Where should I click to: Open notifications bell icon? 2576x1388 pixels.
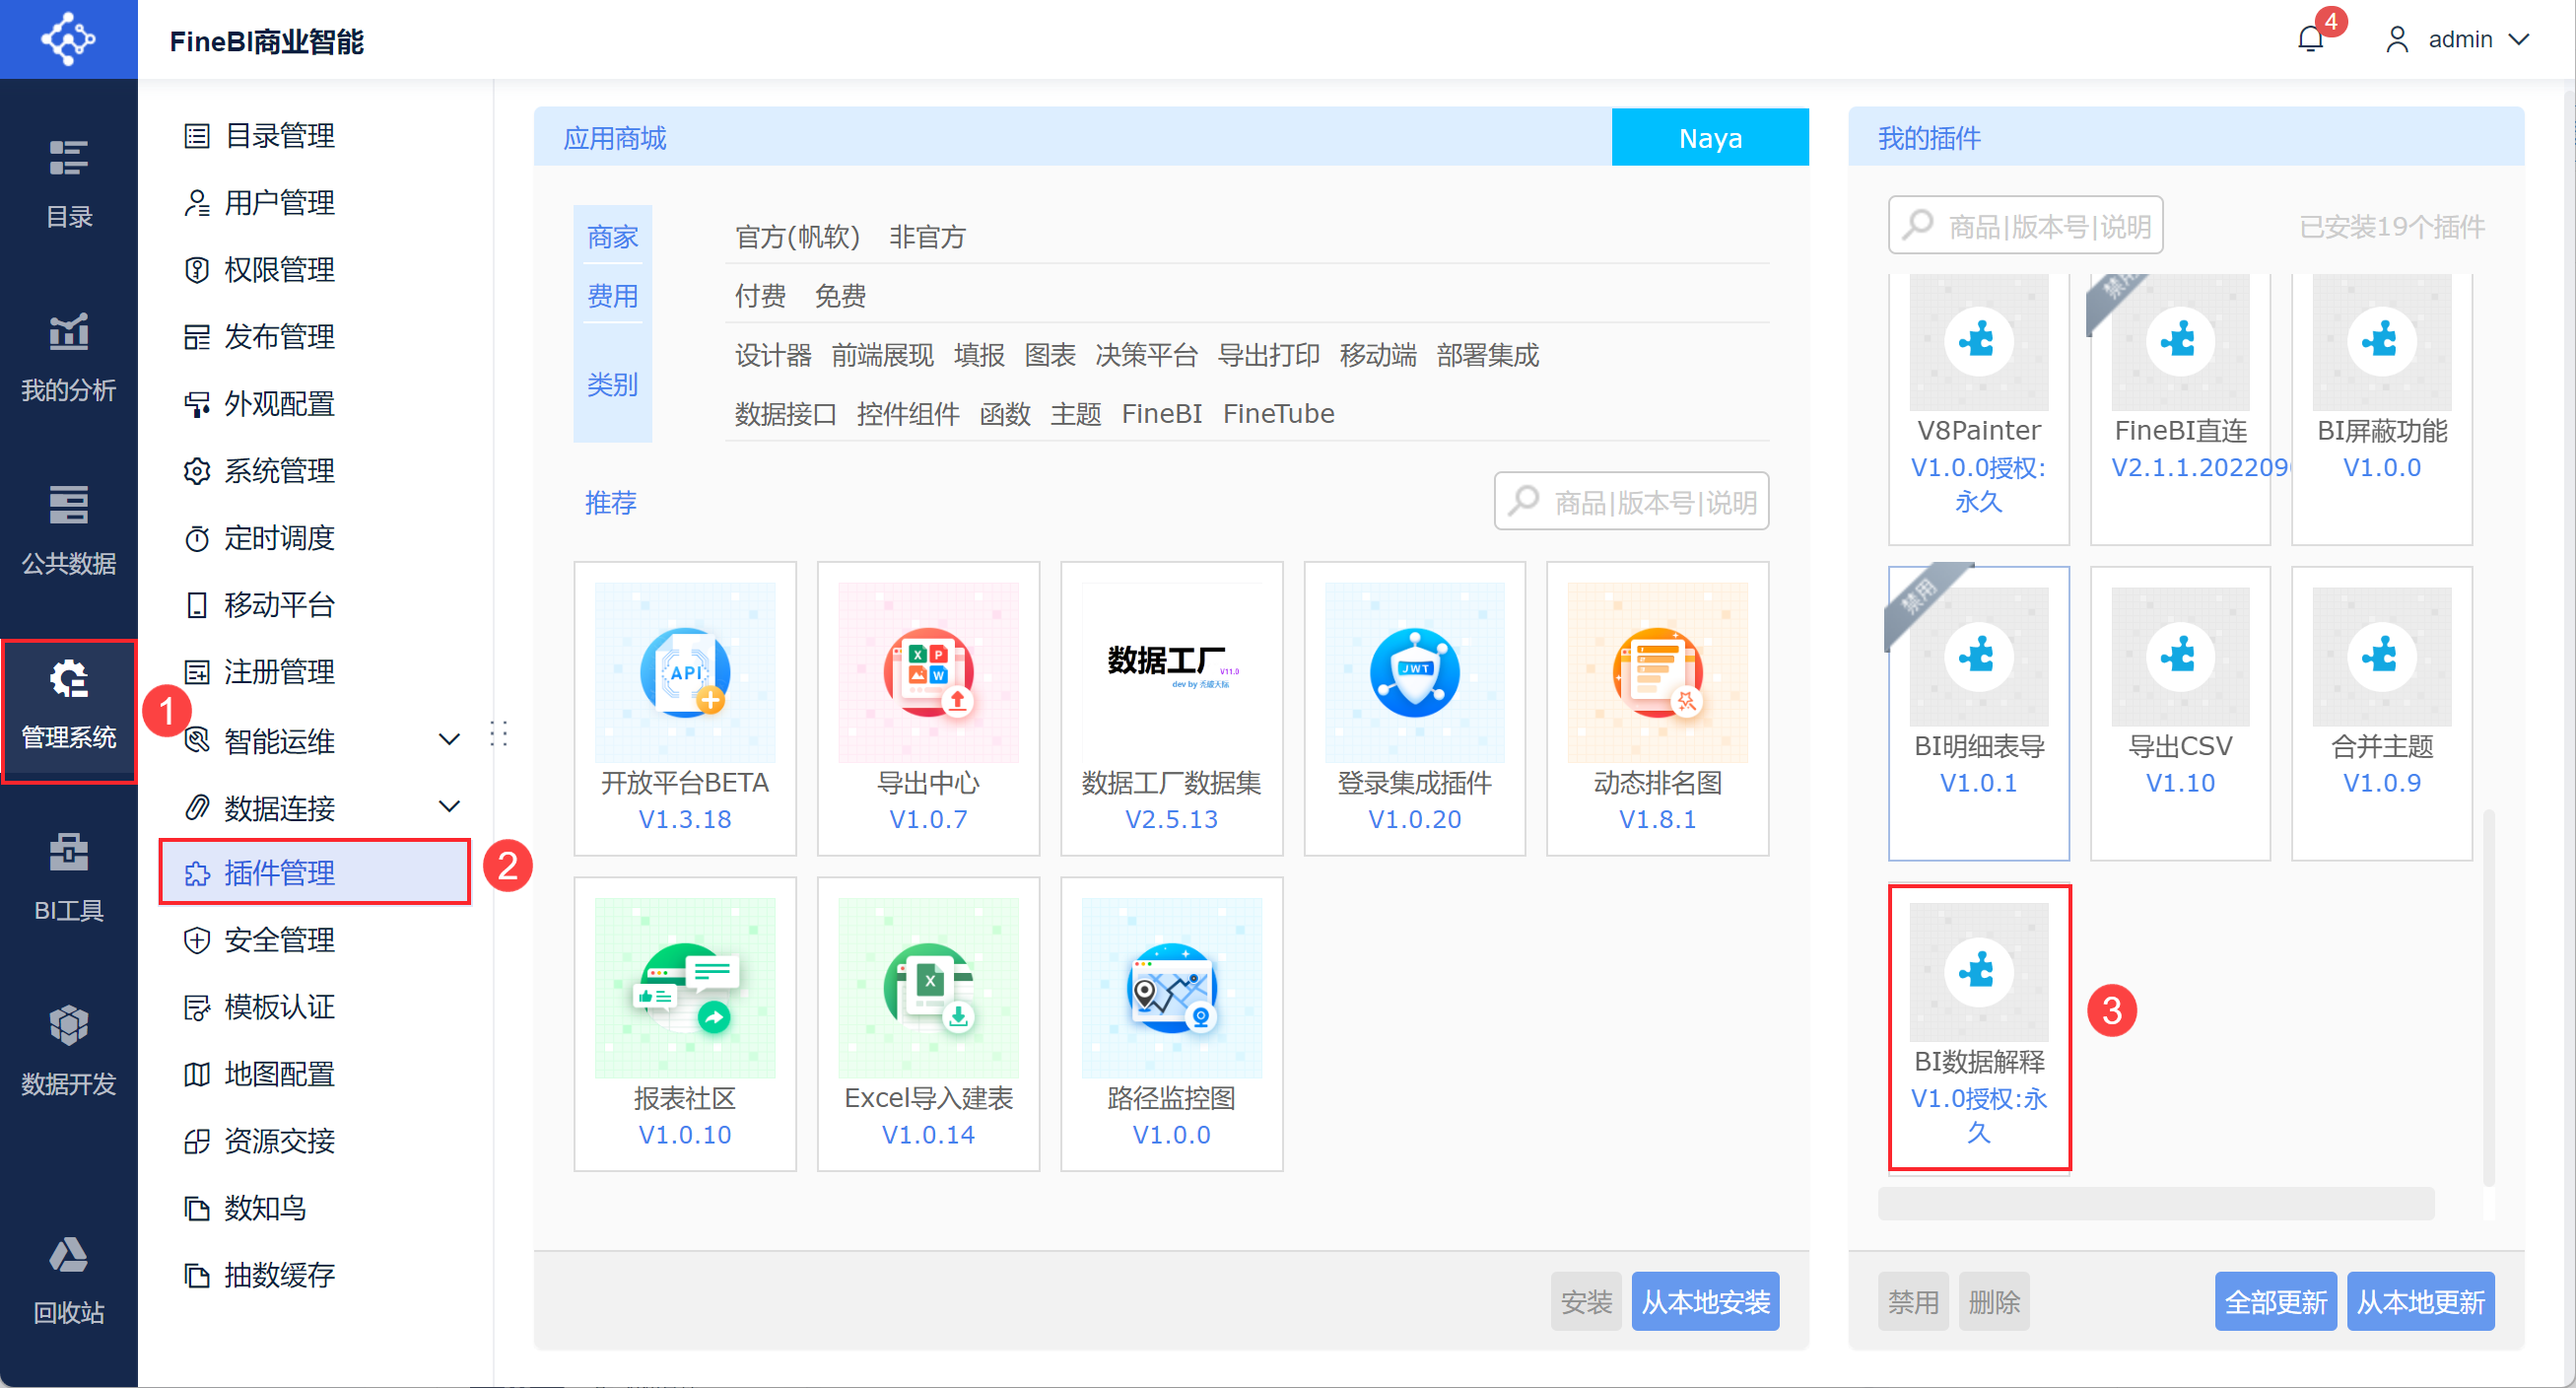tap(2310, 39)
